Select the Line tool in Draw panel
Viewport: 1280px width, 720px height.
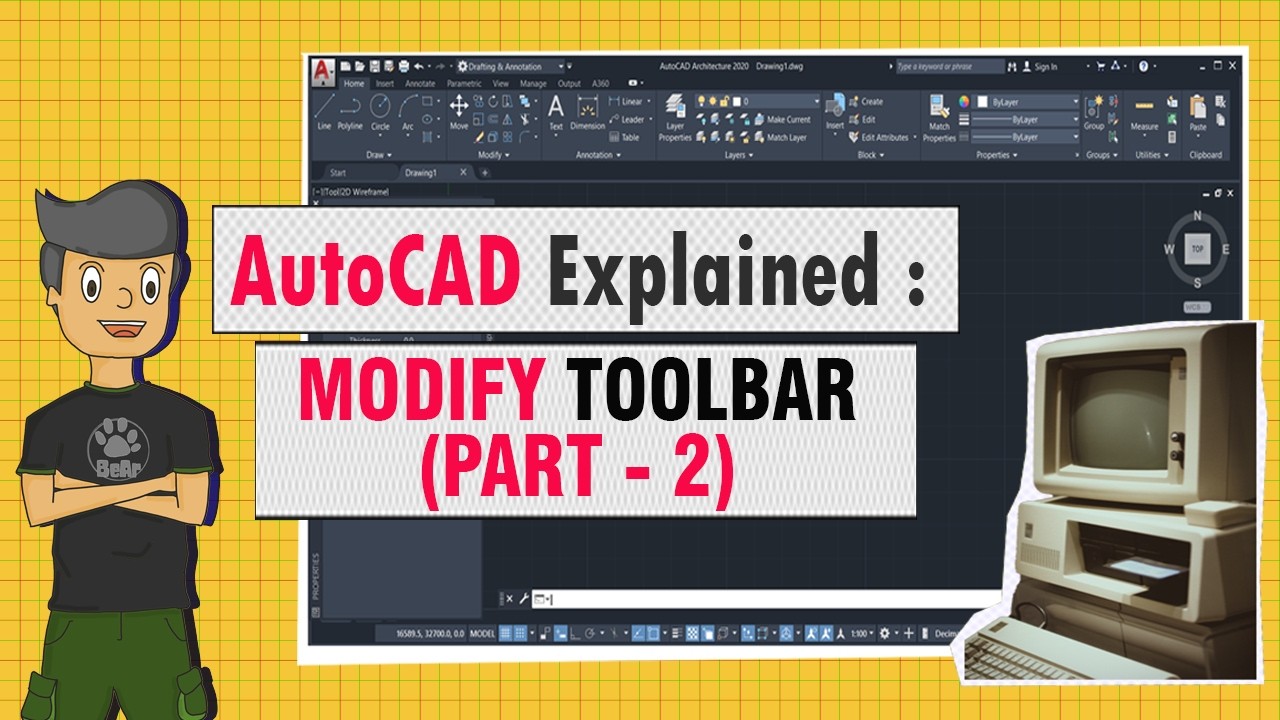pos(324,113)
